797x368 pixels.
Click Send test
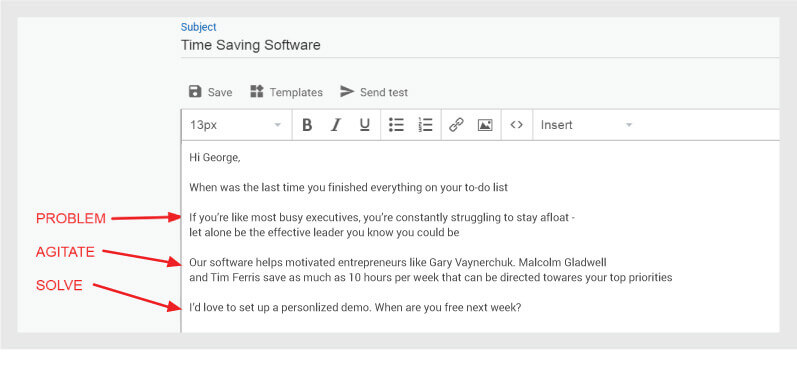click(384, 93)
